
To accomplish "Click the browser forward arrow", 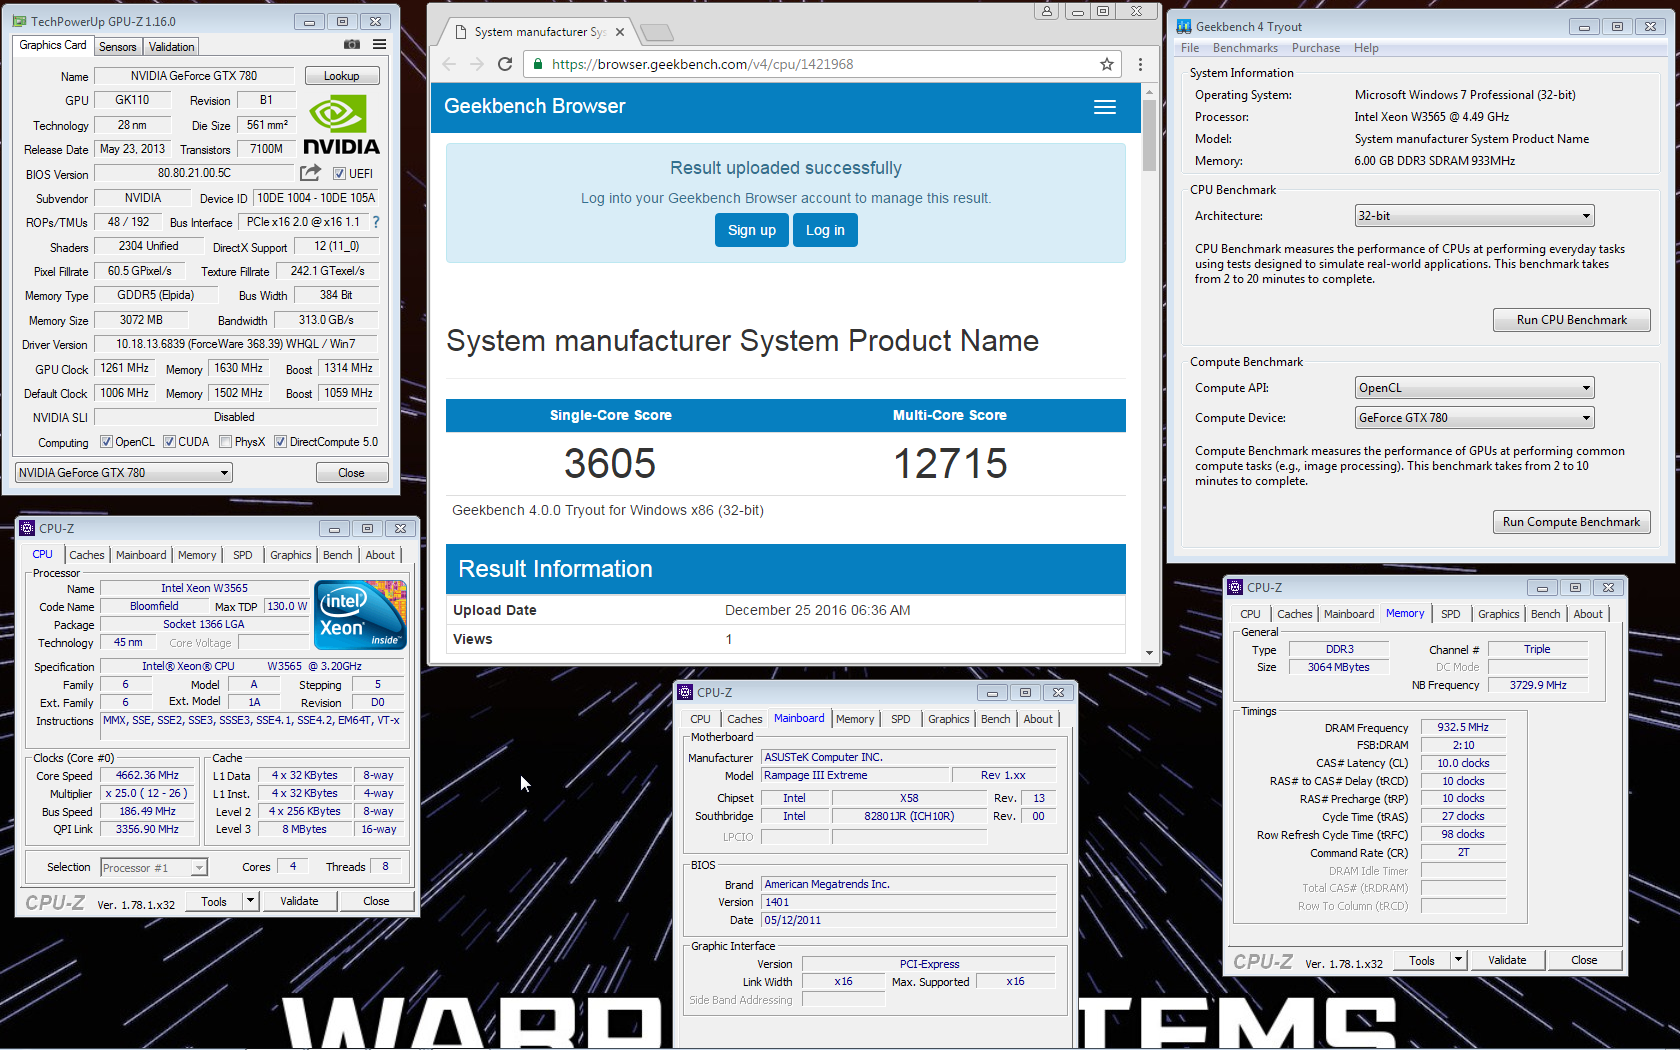I will pyautogui.click(x=477, y=64).
